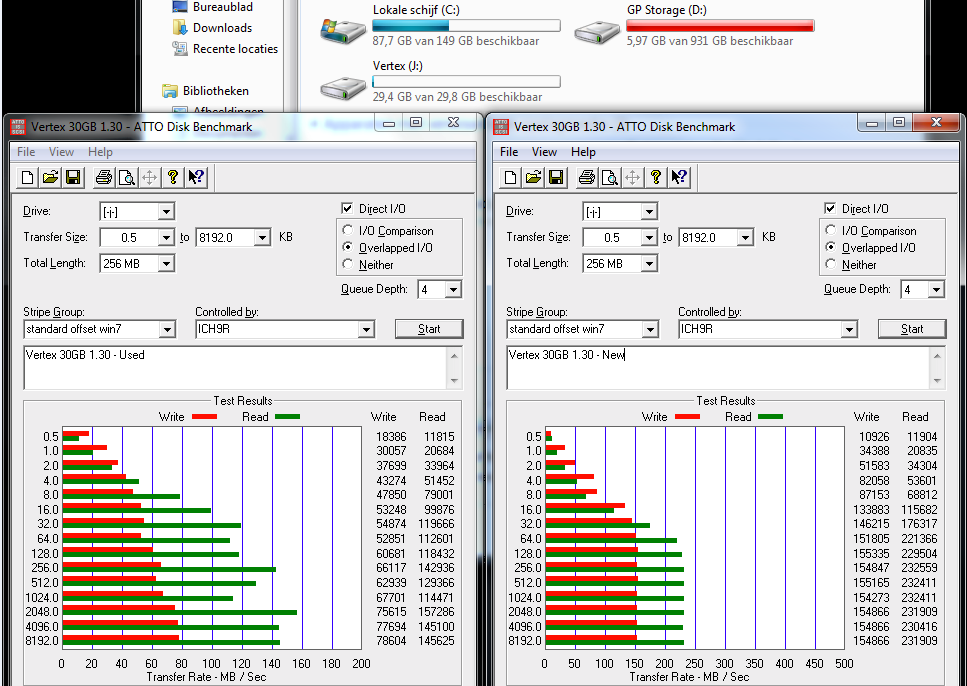Open Help menu in Used benchmark window
967x686 pixels.
point(100,152)
